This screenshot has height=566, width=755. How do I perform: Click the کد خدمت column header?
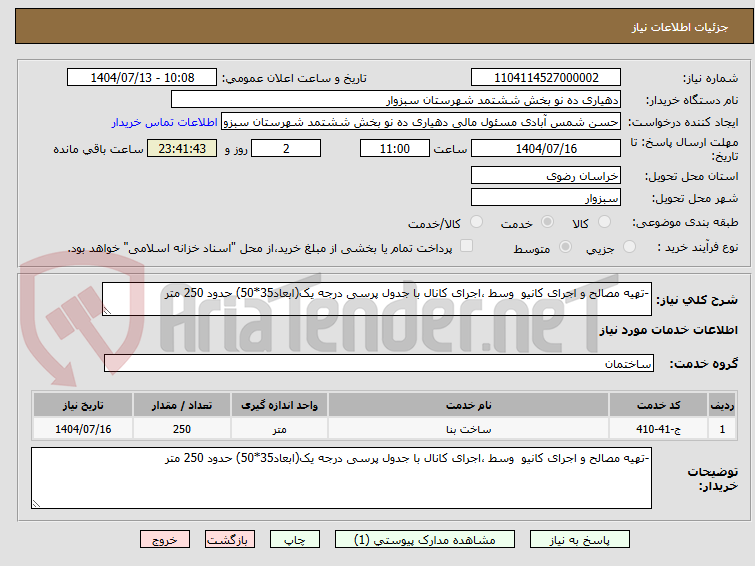click(x=658, y=405)
